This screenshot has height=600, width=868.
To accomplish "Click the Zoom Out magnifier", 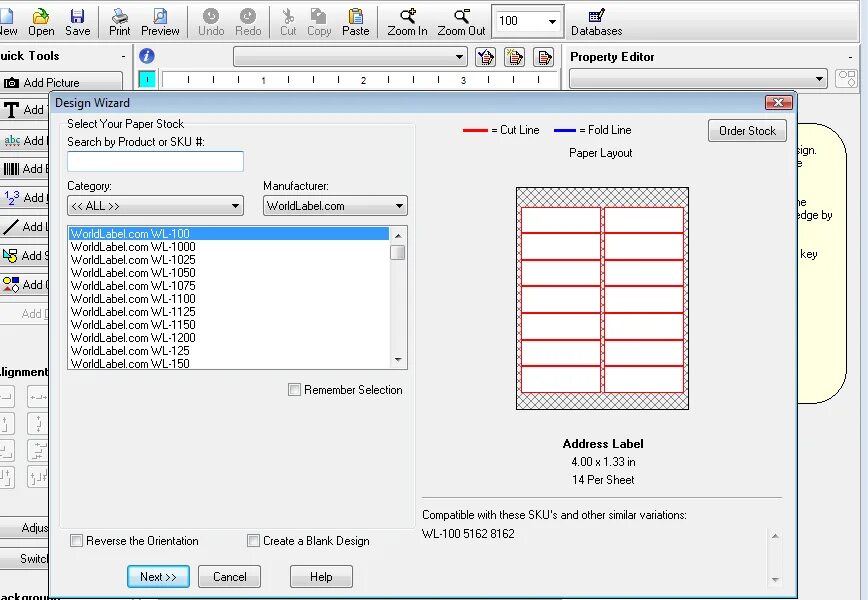I will coord(461,23).
